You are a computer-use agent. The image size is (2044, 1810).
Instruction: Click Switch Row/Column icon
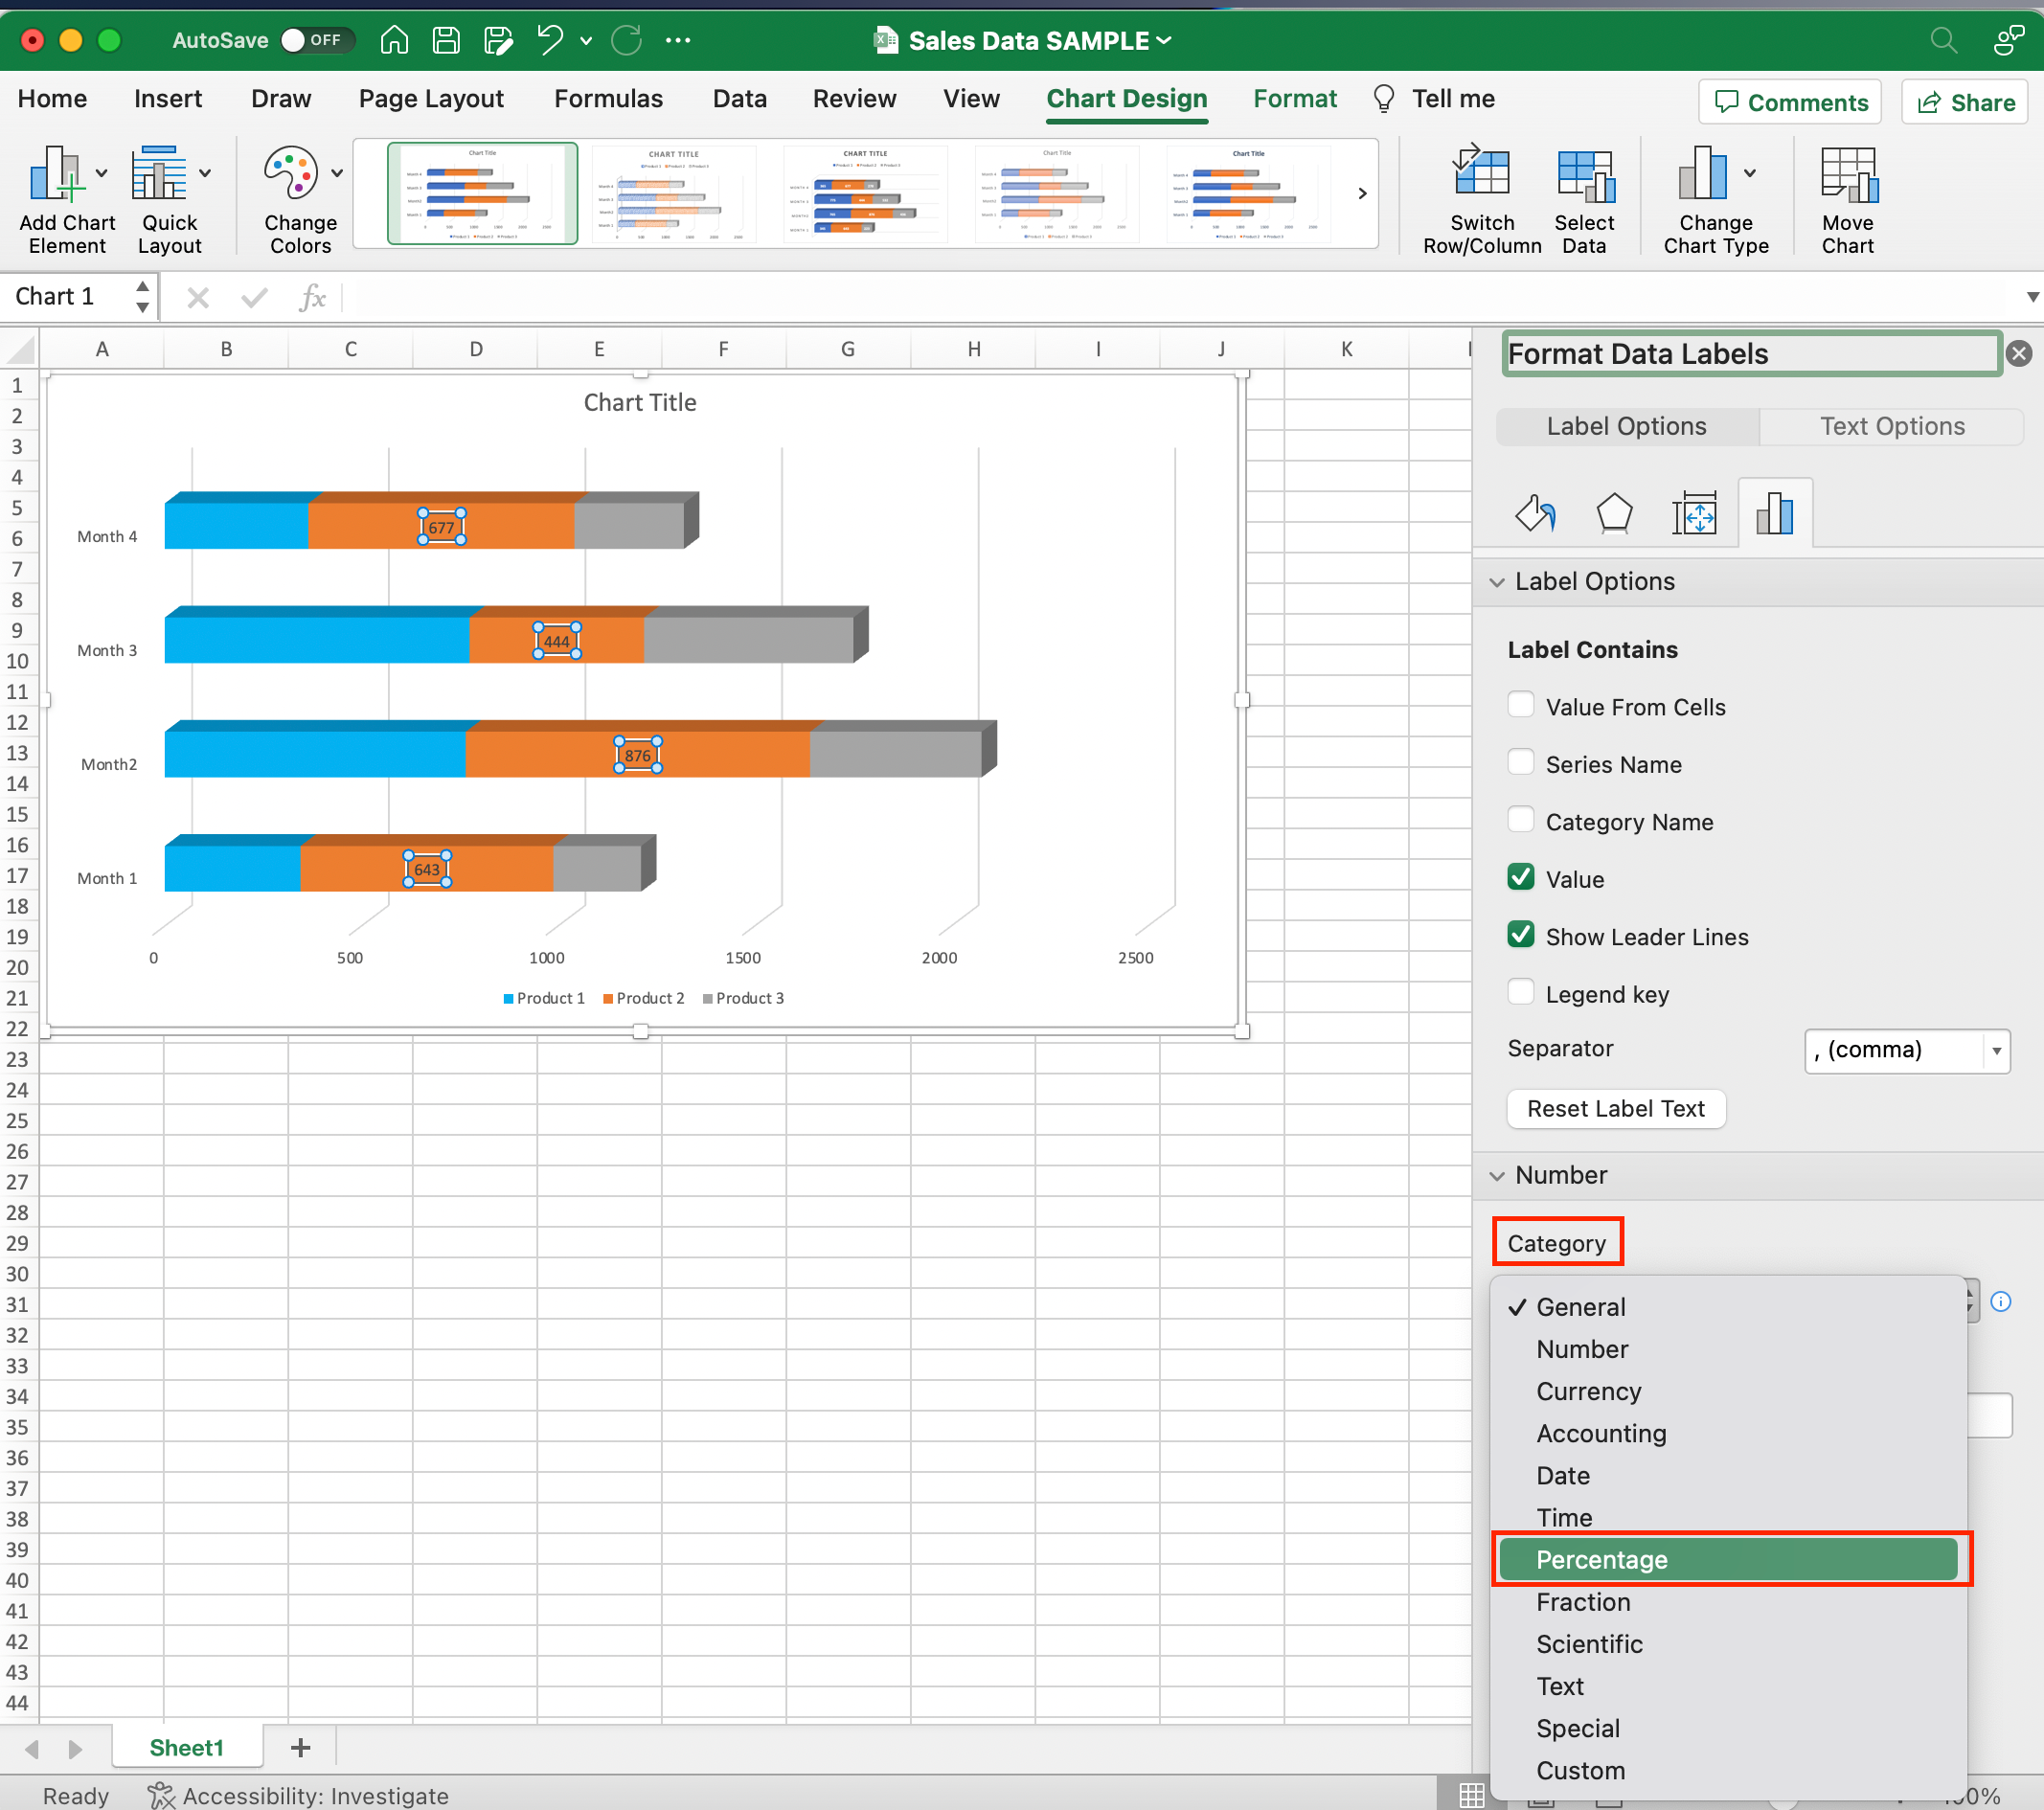coord(1481,172)
